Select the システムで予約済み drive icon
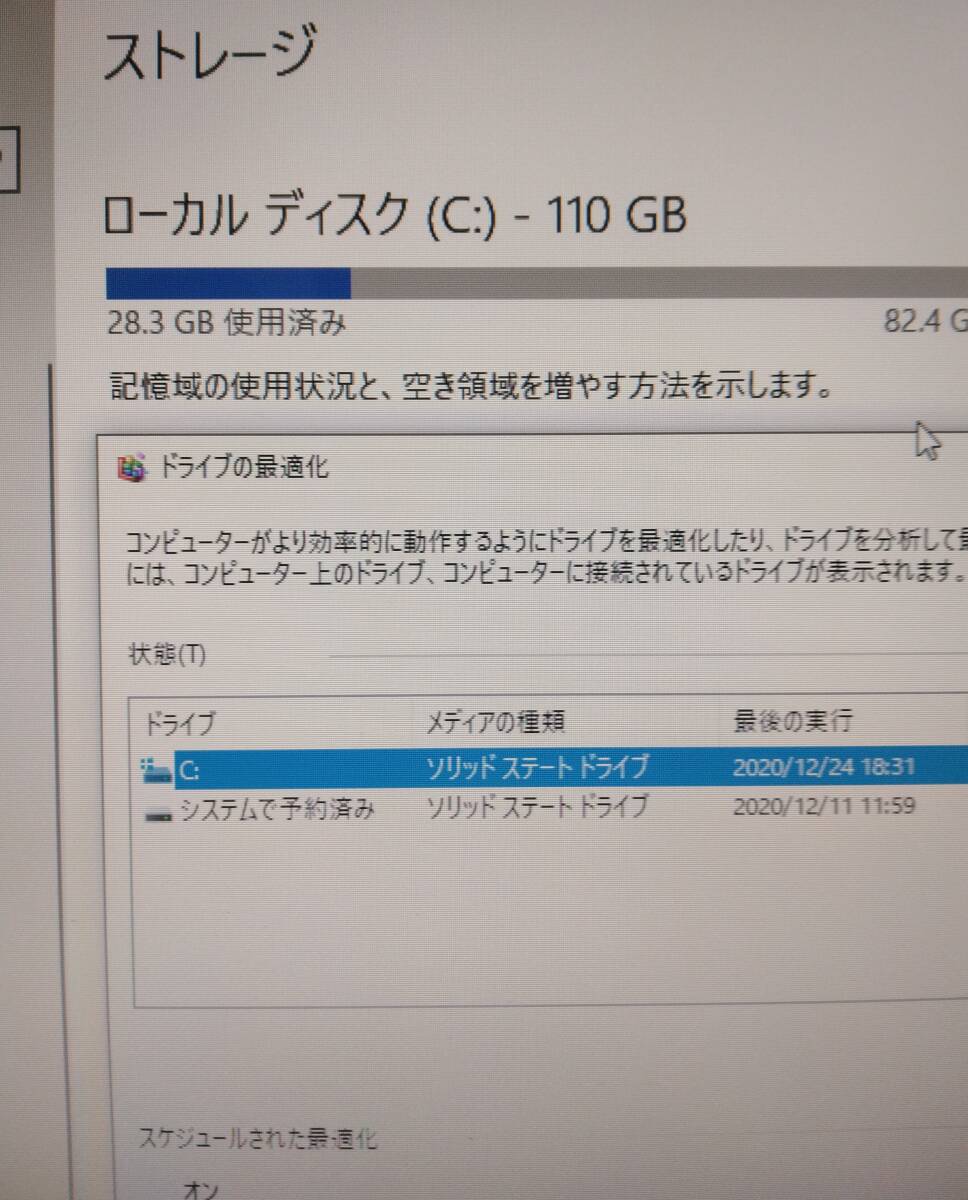This screenshot has width=968, height=1200. pos(158,812)
